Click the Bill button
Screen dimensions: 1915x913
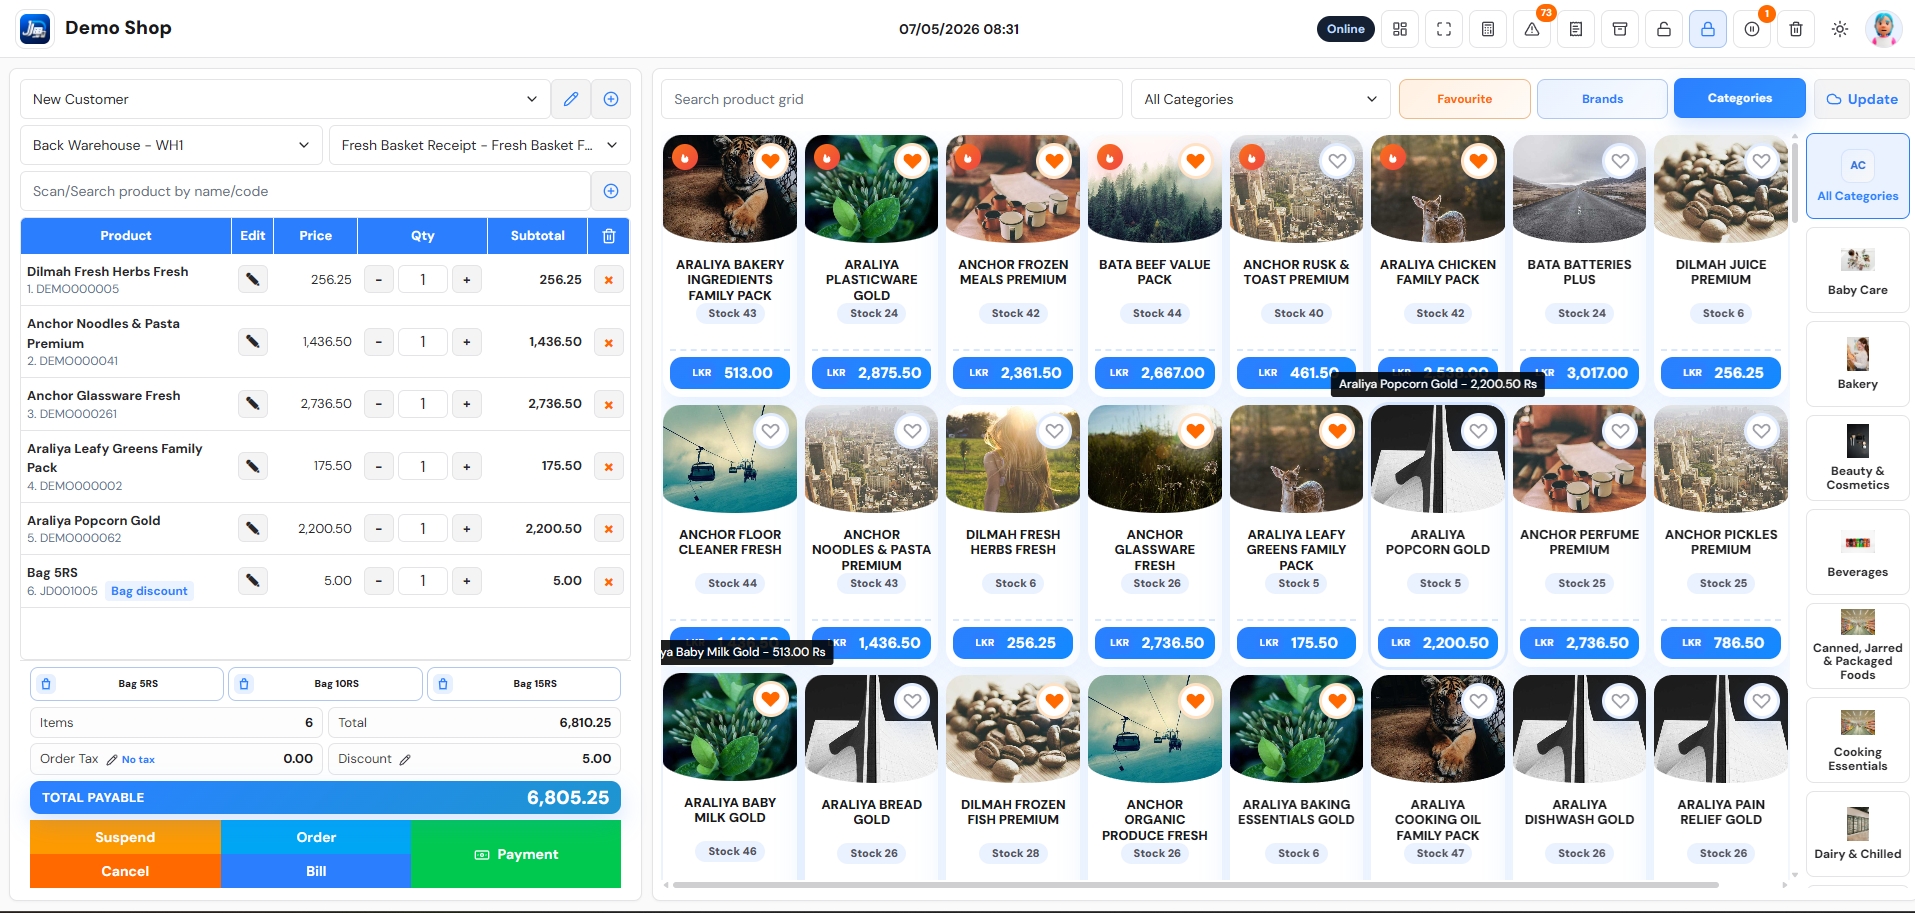pyautogui.click(x=316, y=871)
